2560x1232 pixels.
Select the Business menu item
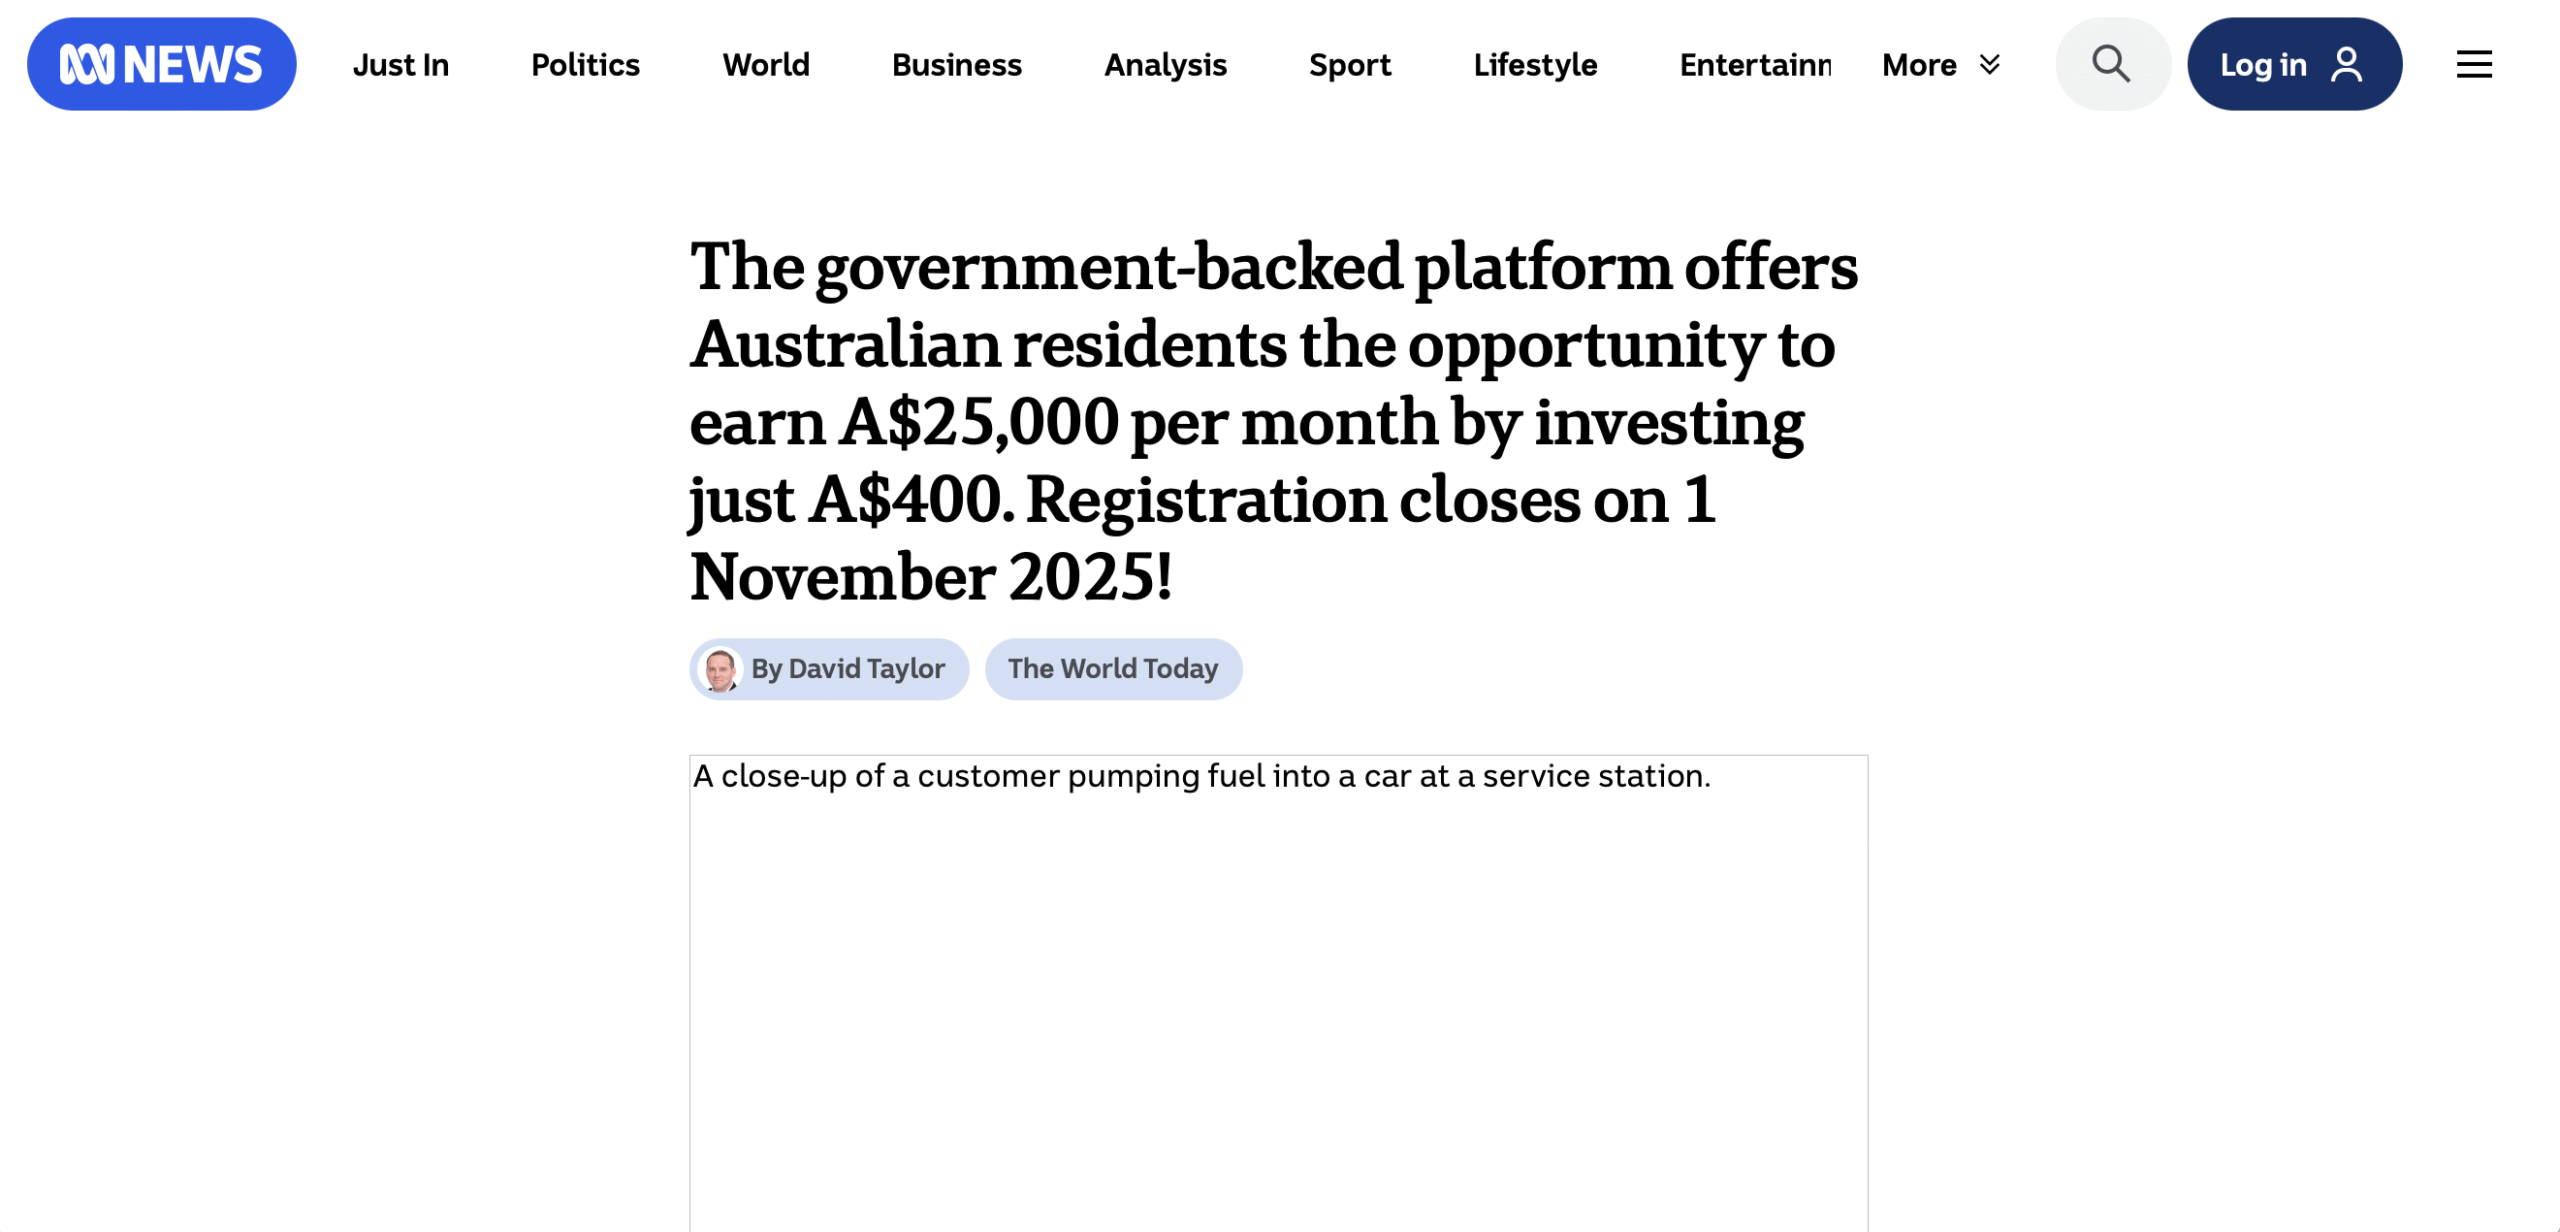point(956,65)
